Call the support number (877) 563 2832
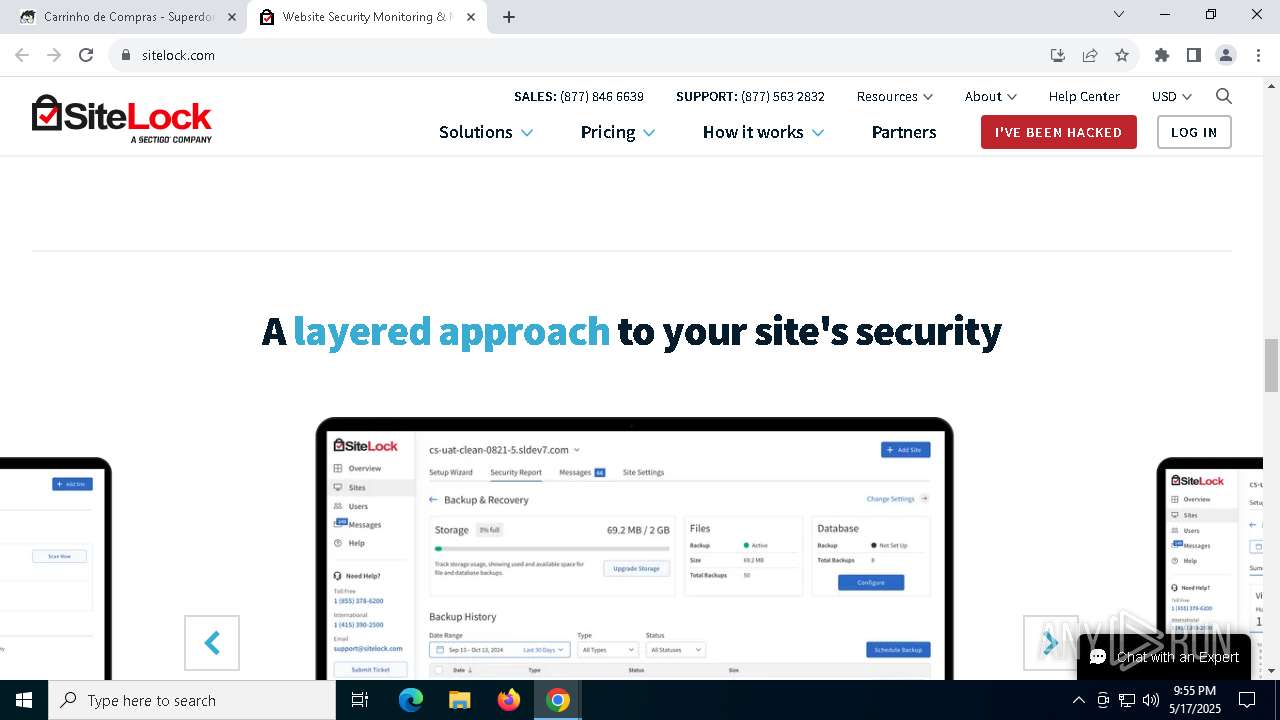The width and height of the screenshot is (1280, 720). [x=783, y=97]
